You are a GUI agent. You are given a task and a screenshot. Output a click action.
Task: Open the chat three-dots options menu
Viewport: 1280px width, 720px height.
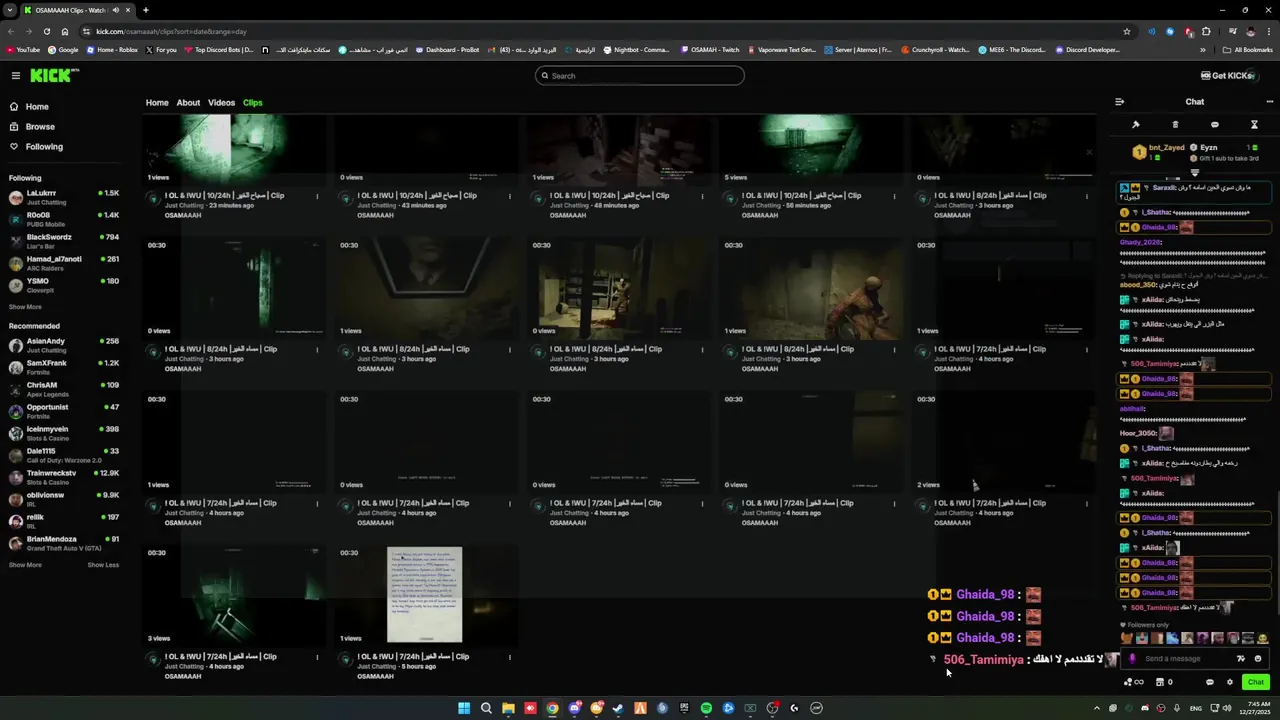(x=1270, y=102)
